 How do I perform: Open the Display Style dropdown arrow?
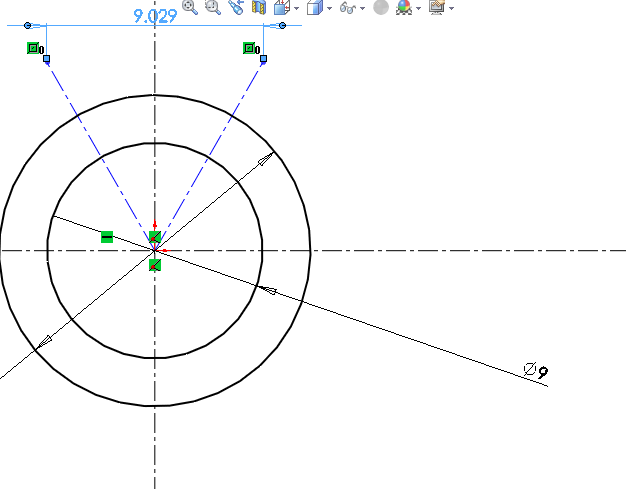coord(329,8)
